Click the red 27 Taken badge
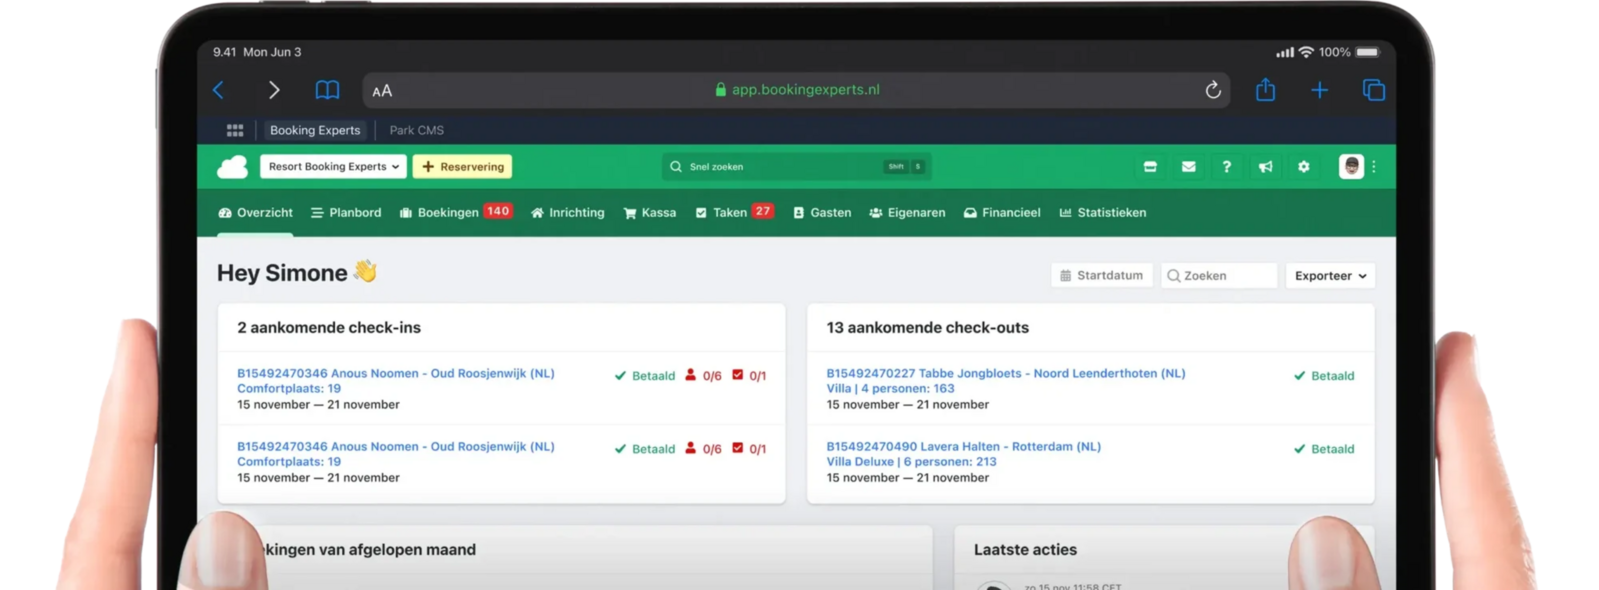The width and height of the screenshot is (1599, 590). [x=763, y=212]
